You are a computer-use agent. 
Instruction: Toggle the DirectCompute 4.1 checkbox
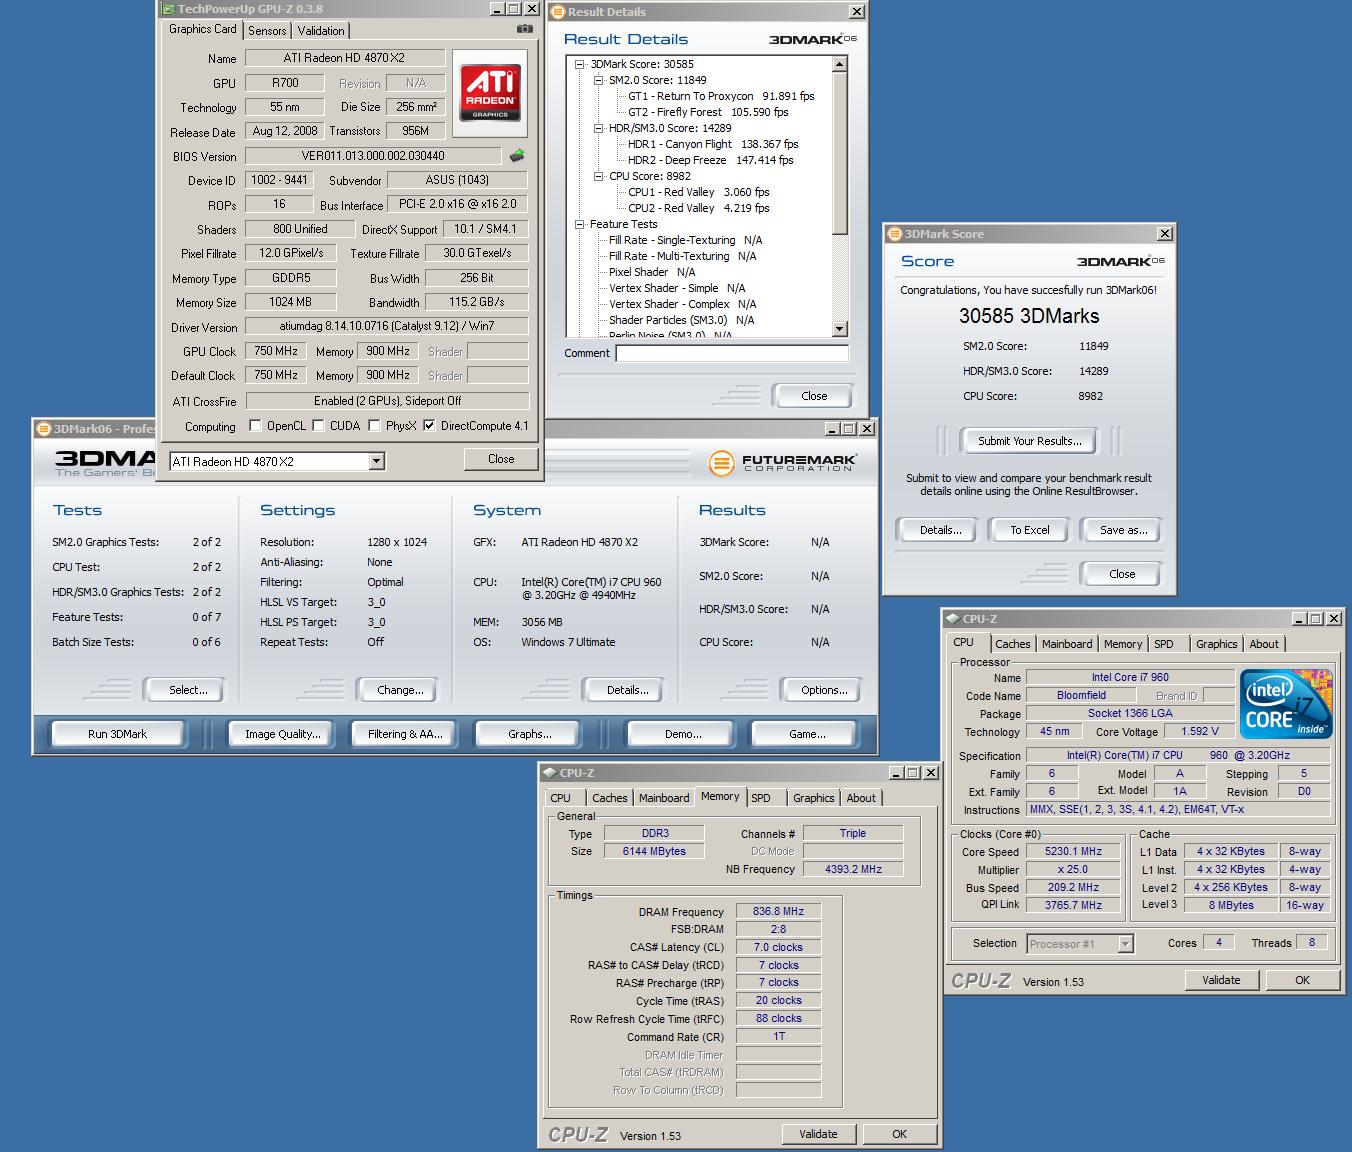429,426
